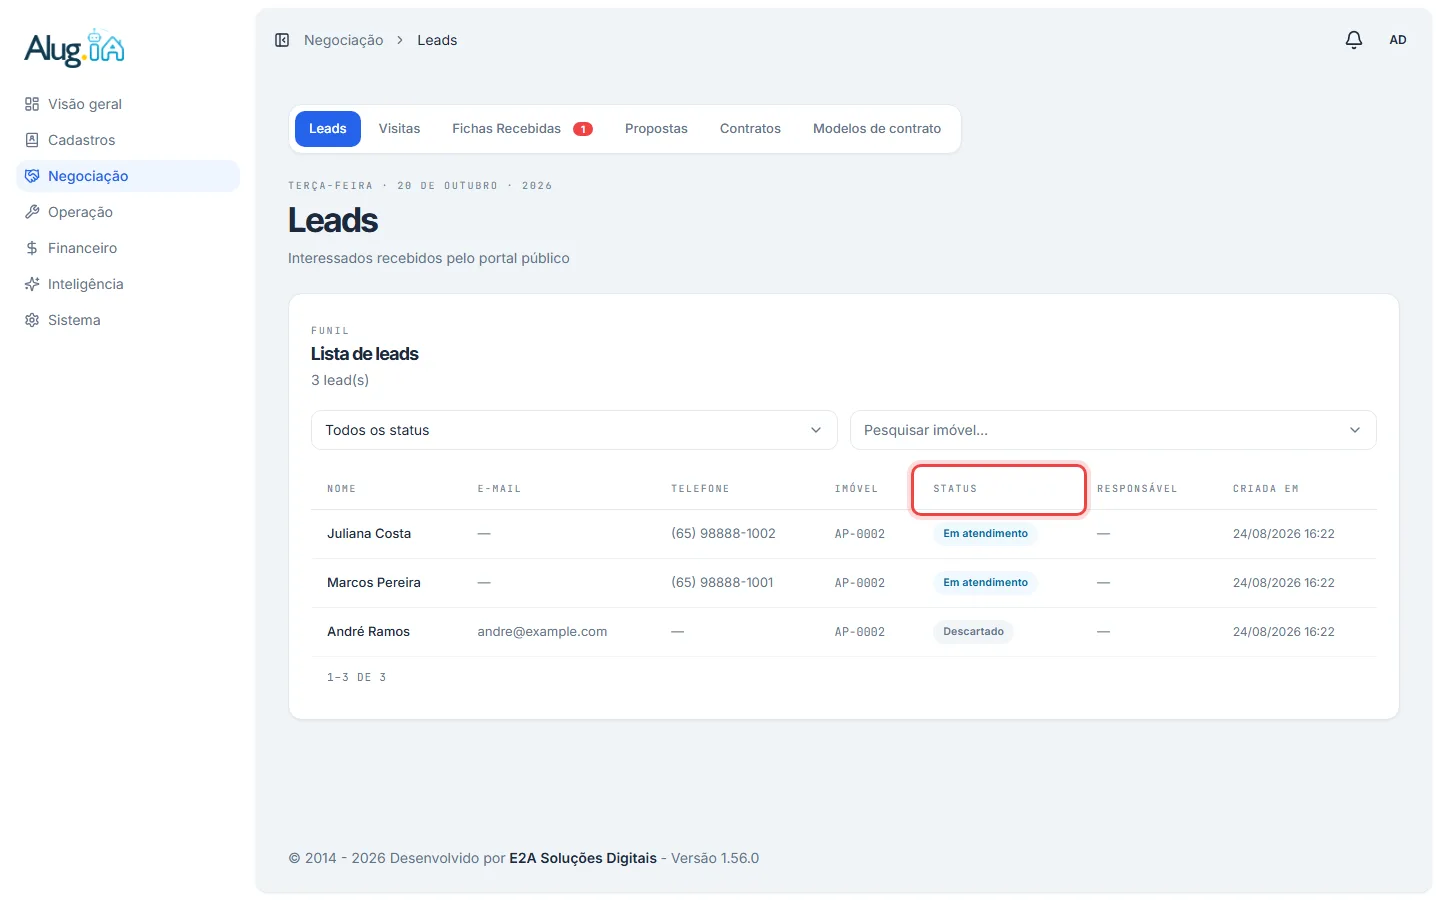Click Responsável column header

1137,489
